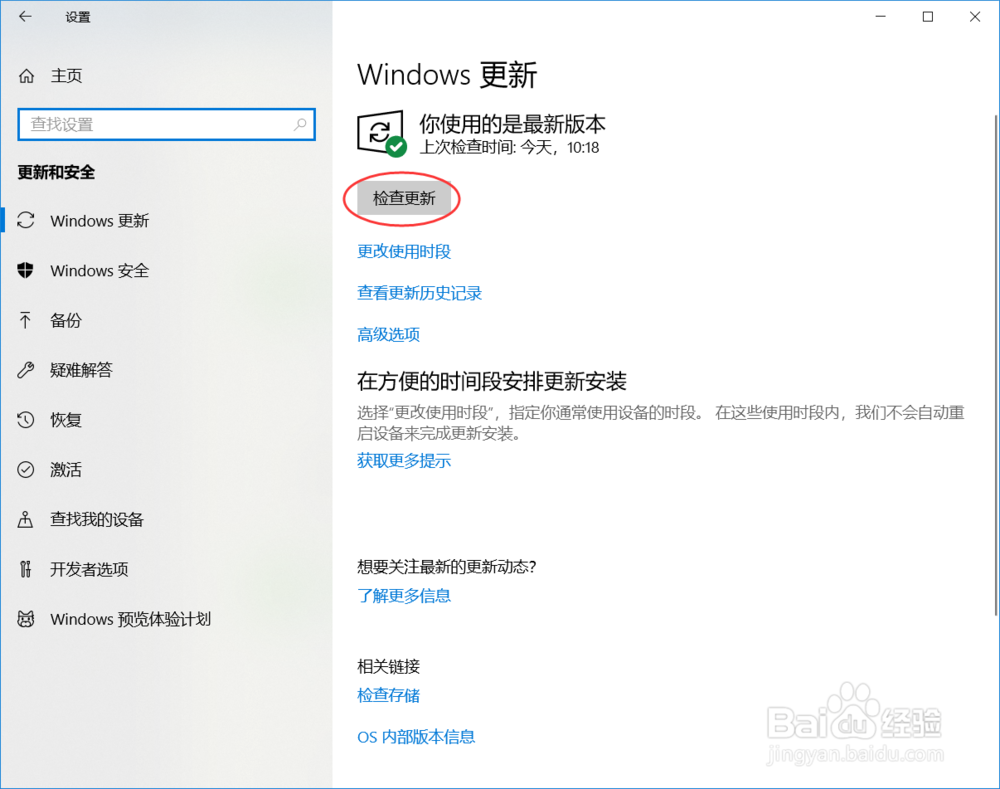Click the shield icon for Windows 安全
Viewport: 1000px width, 789px height.
26,270
